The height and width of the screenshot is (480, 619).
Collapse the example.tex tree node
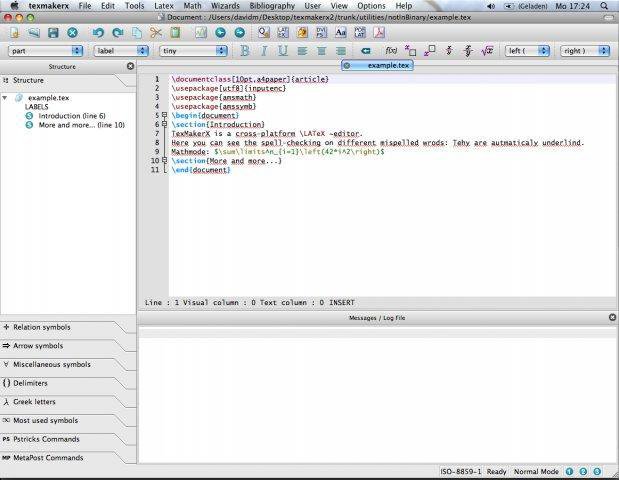(x=6, y=98)
